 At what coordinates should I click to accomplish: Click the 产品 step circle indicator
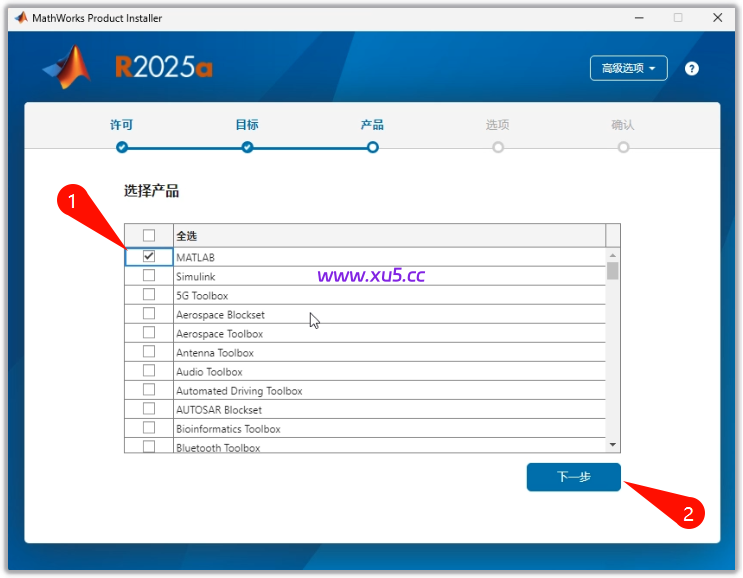[x=372, y=147]
